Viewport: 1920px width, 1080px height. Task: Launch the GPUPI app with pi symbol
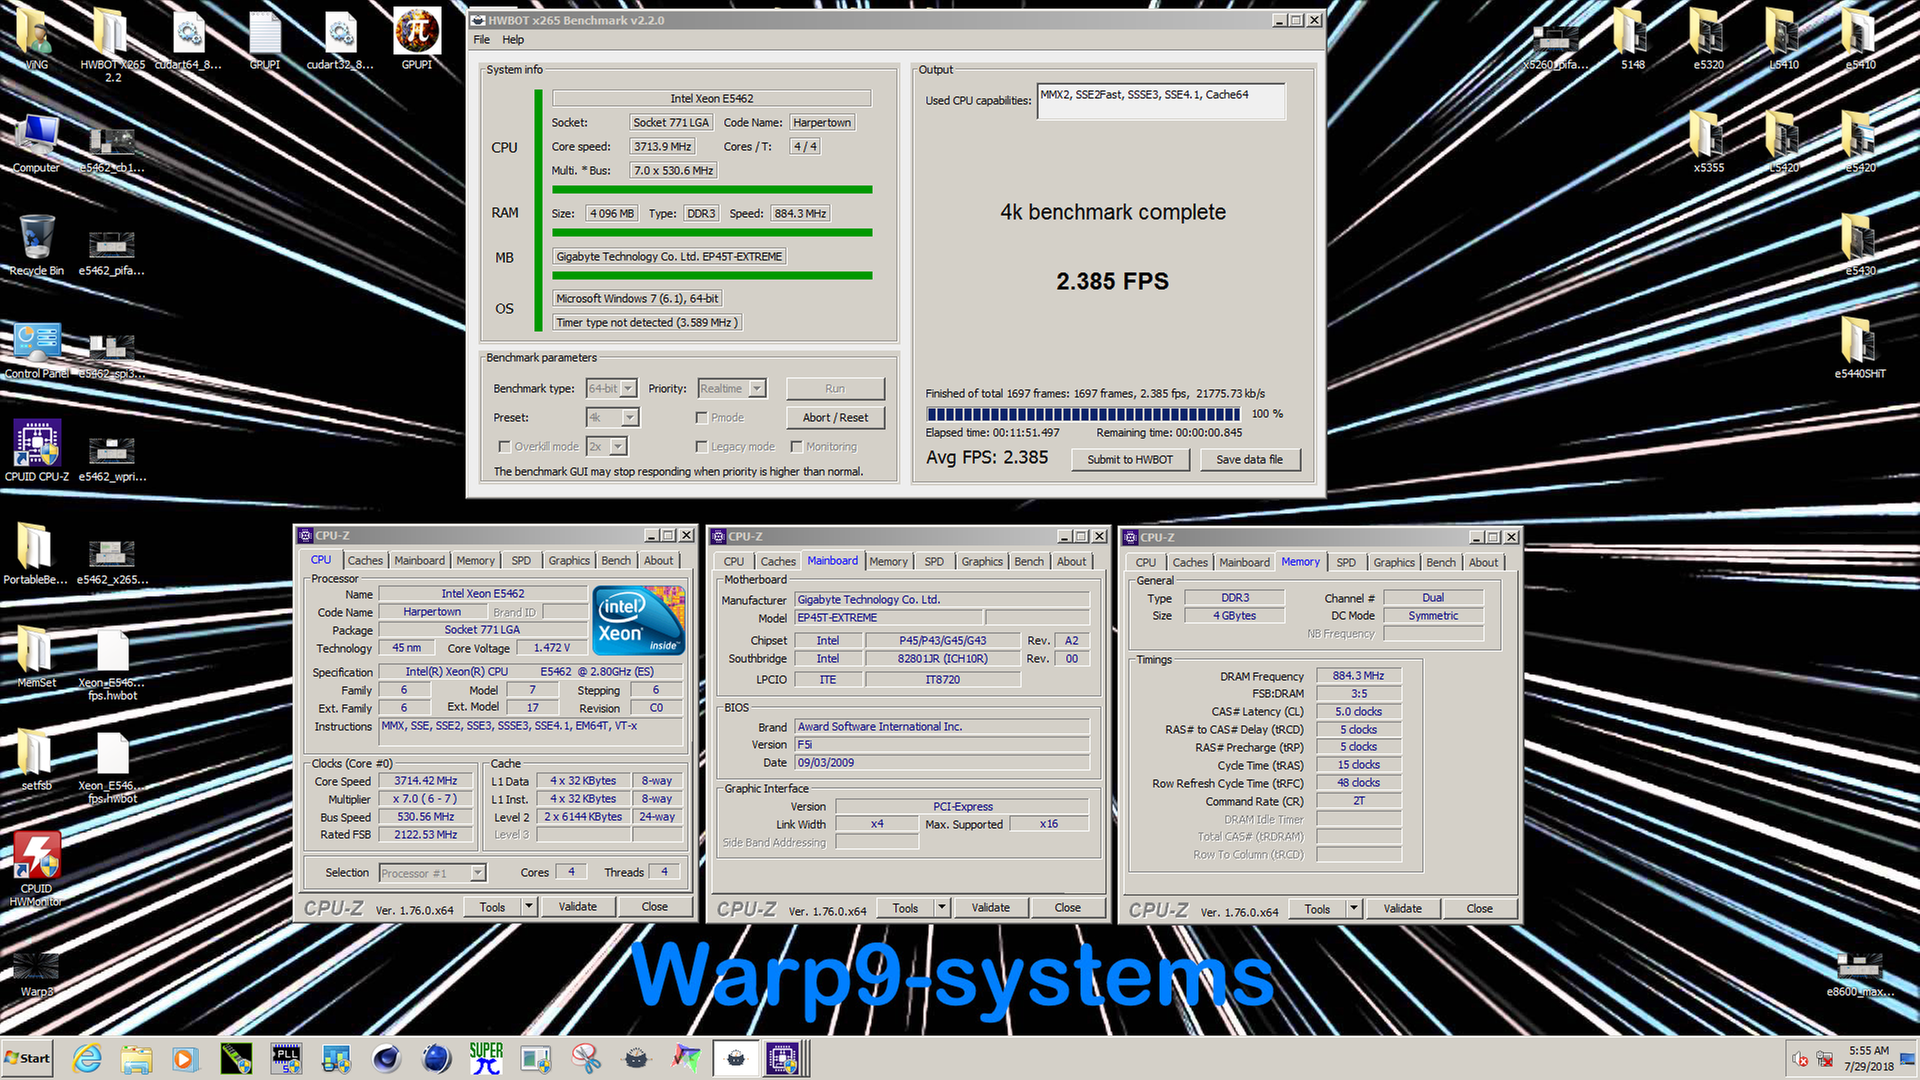pos(417,36)
